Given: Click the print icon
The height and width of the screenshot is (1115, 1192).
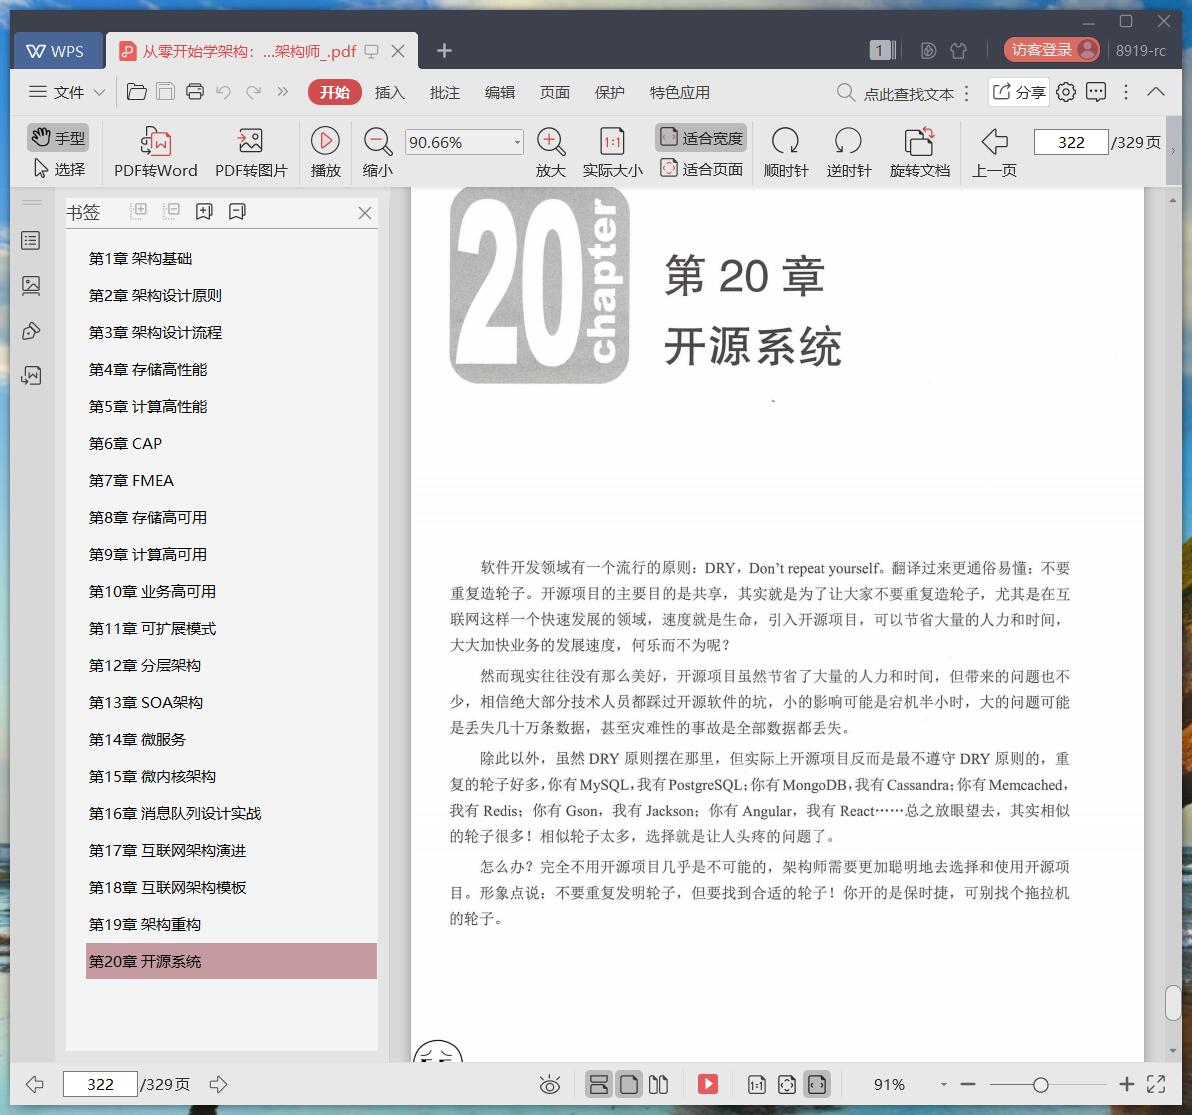Looking at the screenshot, I should (x=195, y=92).
